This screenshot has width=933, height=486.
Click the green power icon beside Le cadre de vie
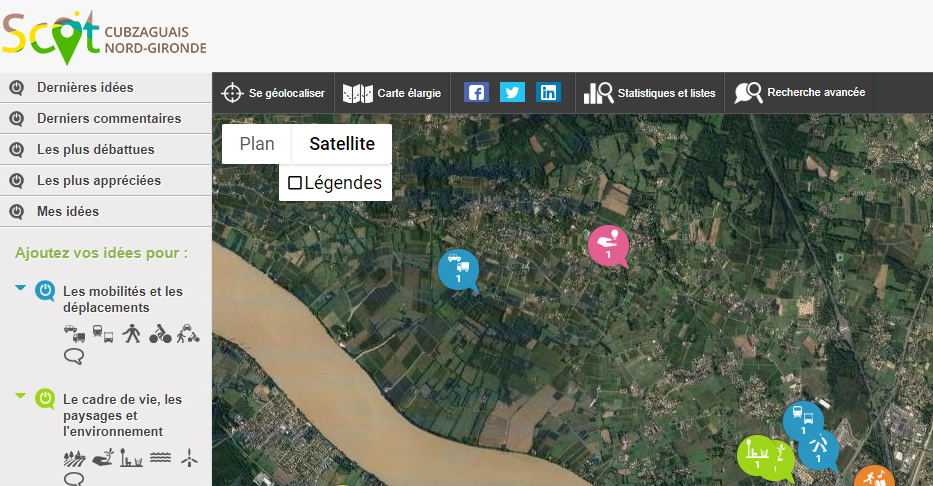tap(45, 399)
